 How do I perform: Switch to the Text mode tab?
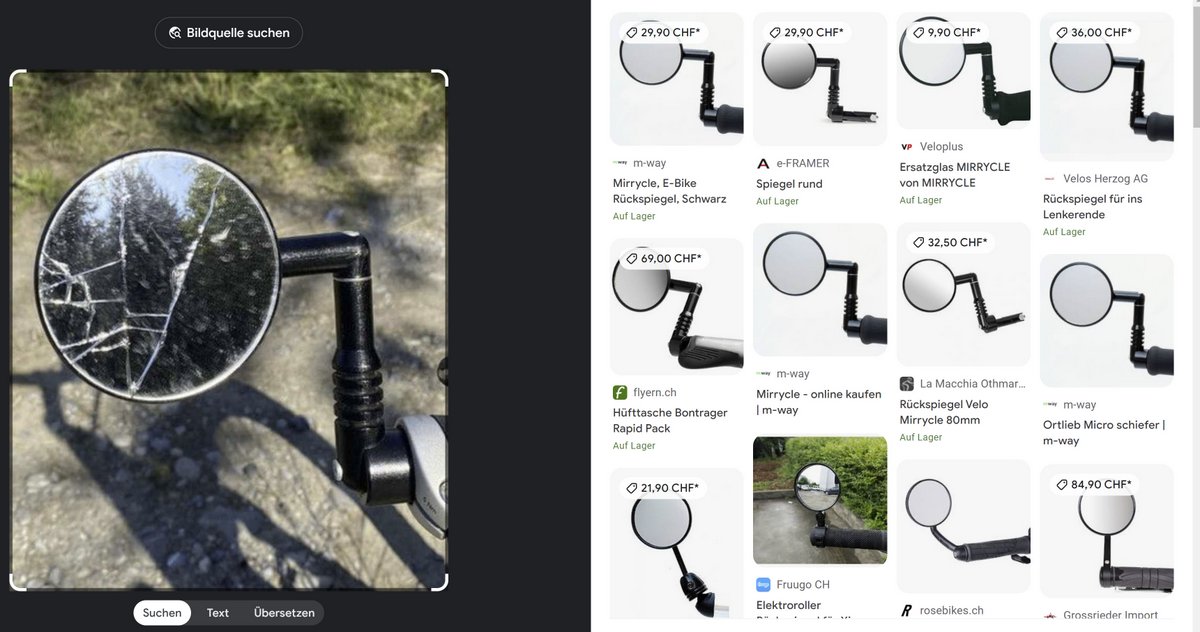tap(218, 613)
